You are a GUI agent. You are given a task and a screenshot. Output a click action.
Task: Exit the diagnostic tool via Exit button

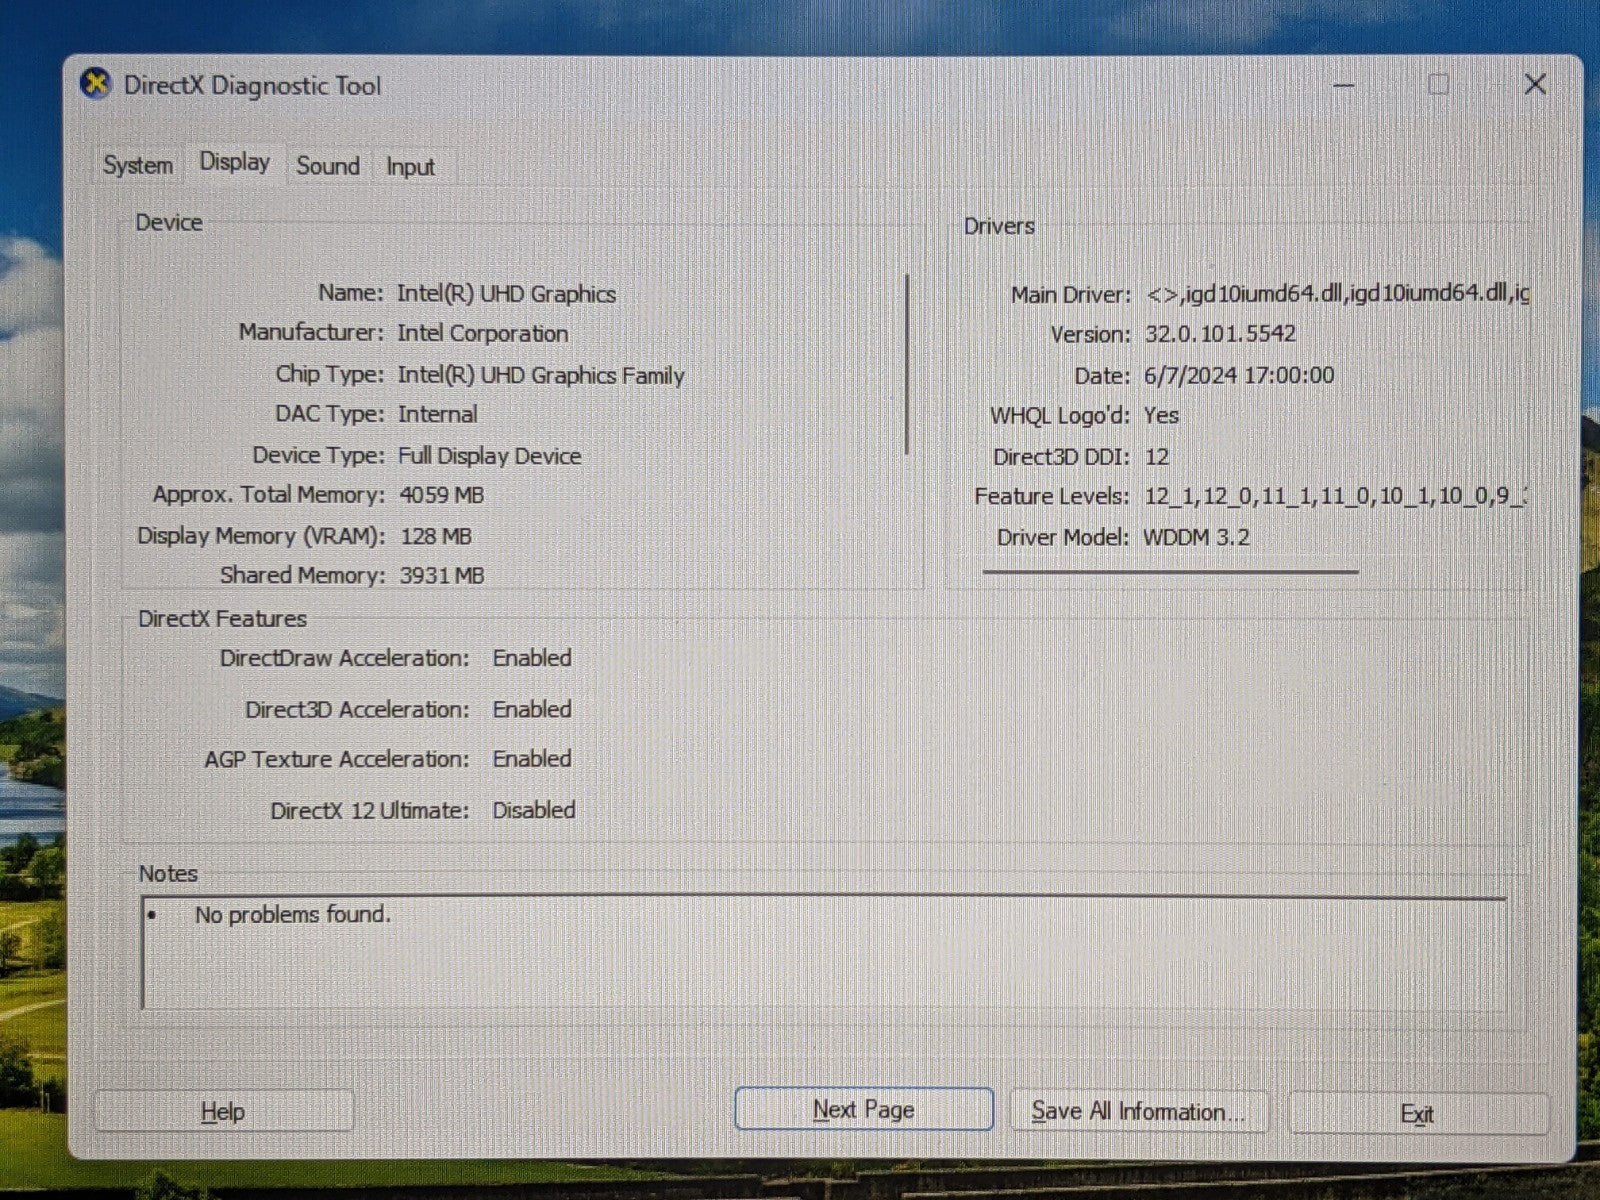coord(1416,1113)
